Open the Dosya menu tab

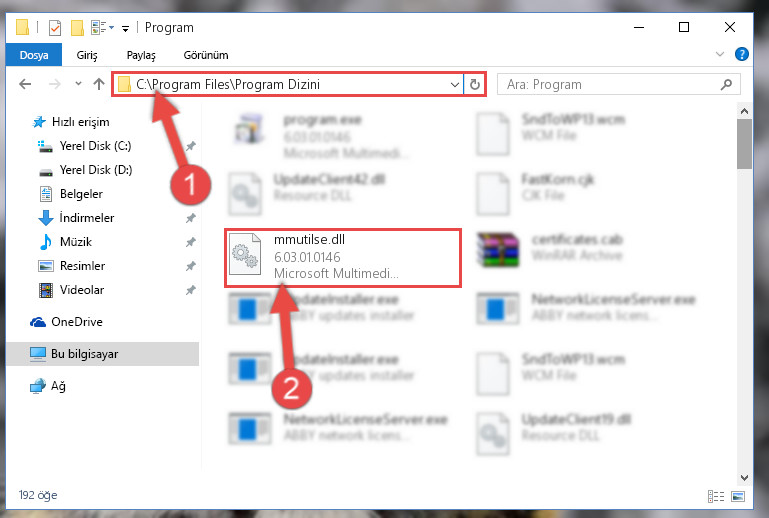(x=34, y=54)
